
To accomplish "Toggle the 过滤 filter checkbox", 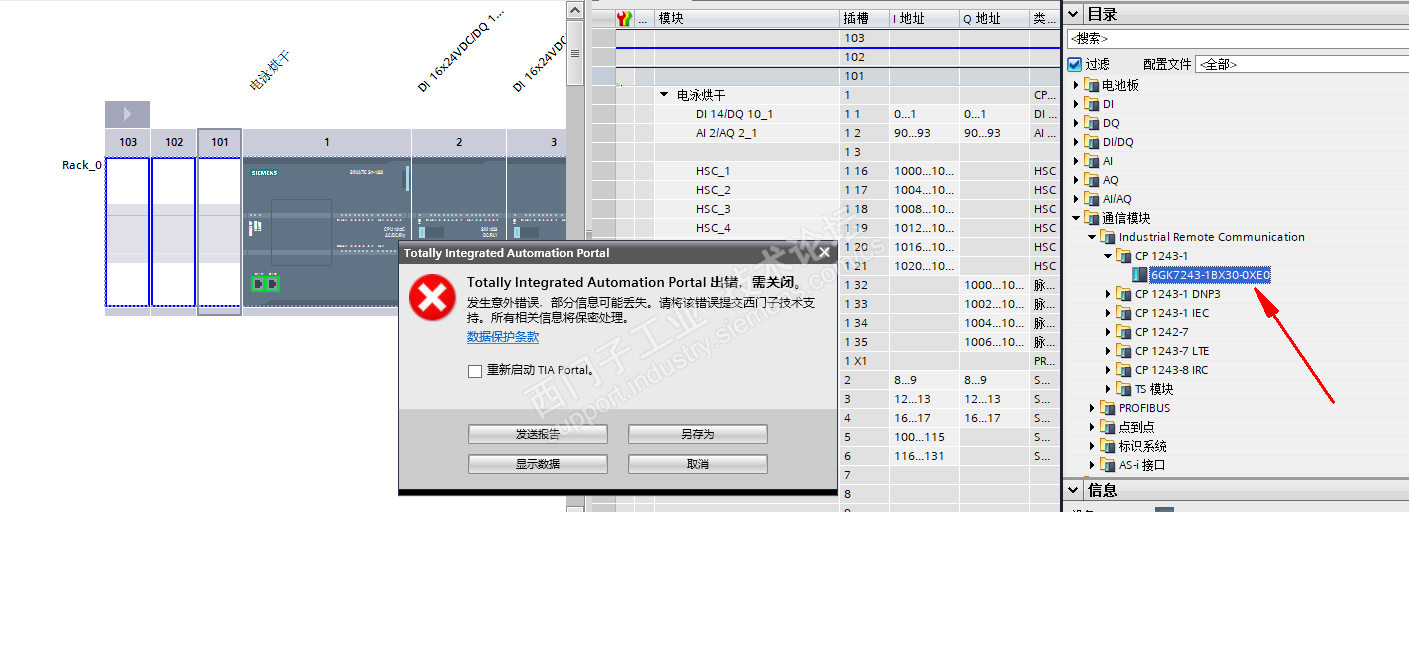I will click(x=1075, y=64).
